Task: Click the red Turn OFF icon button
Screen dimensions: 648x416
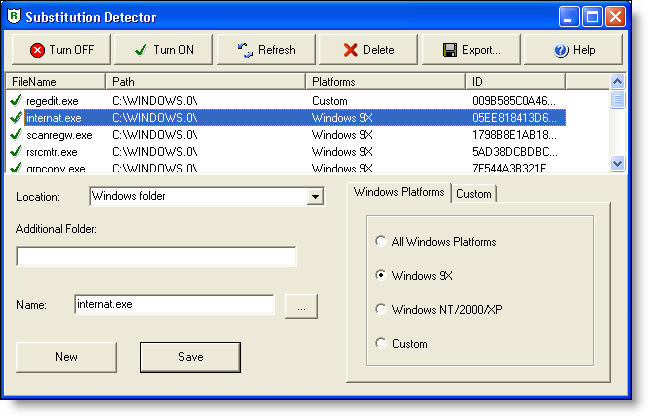Action: point(60,50)
